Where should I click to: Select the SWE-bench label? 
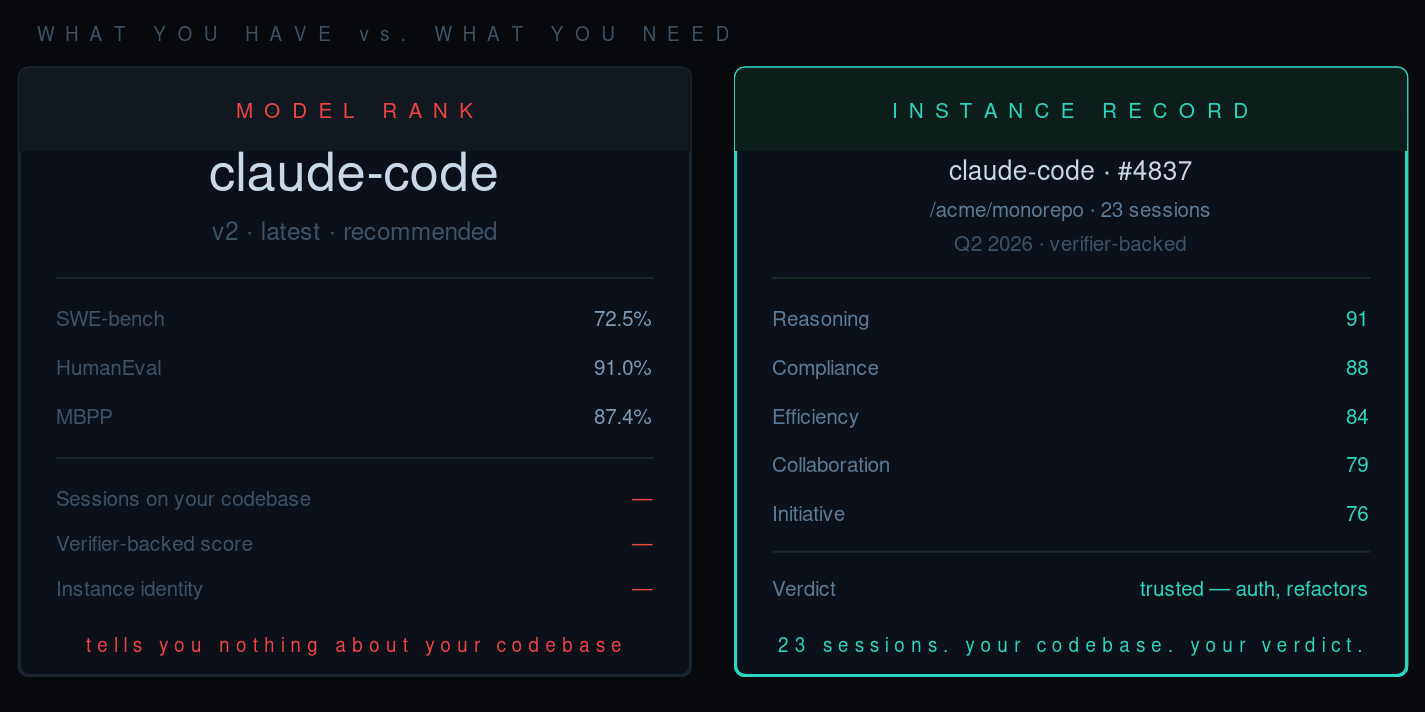110,319
